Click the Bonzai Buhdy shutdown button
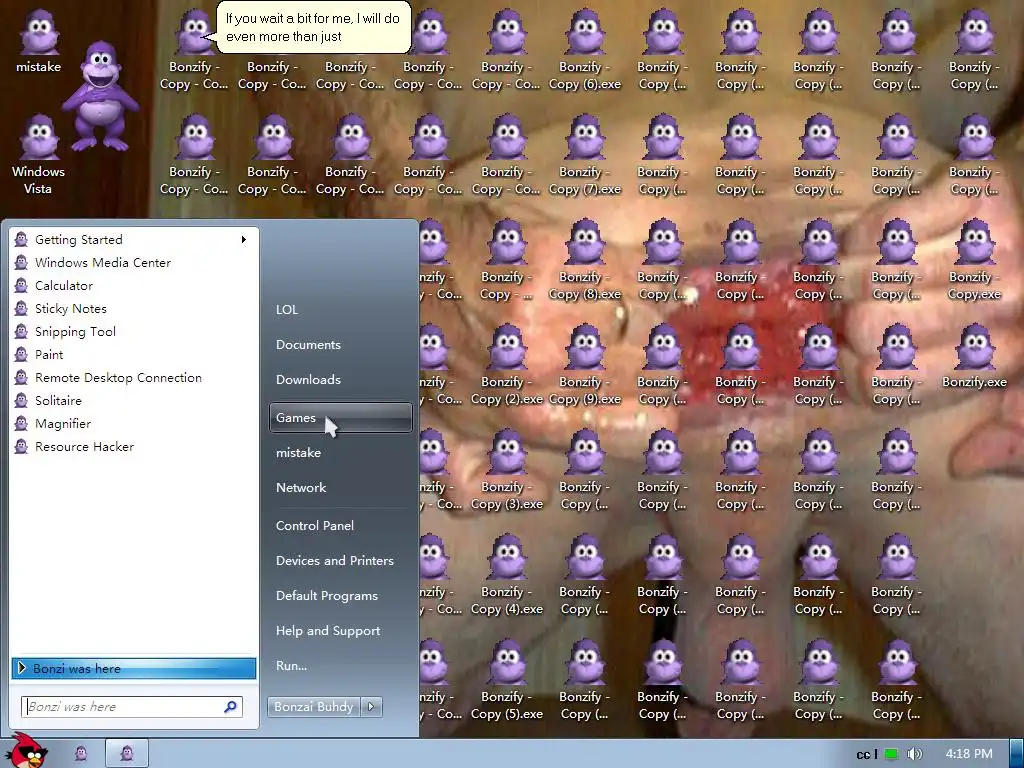Image resolution: width=1024 pixels, height=768 pixels. click(313, 707)
